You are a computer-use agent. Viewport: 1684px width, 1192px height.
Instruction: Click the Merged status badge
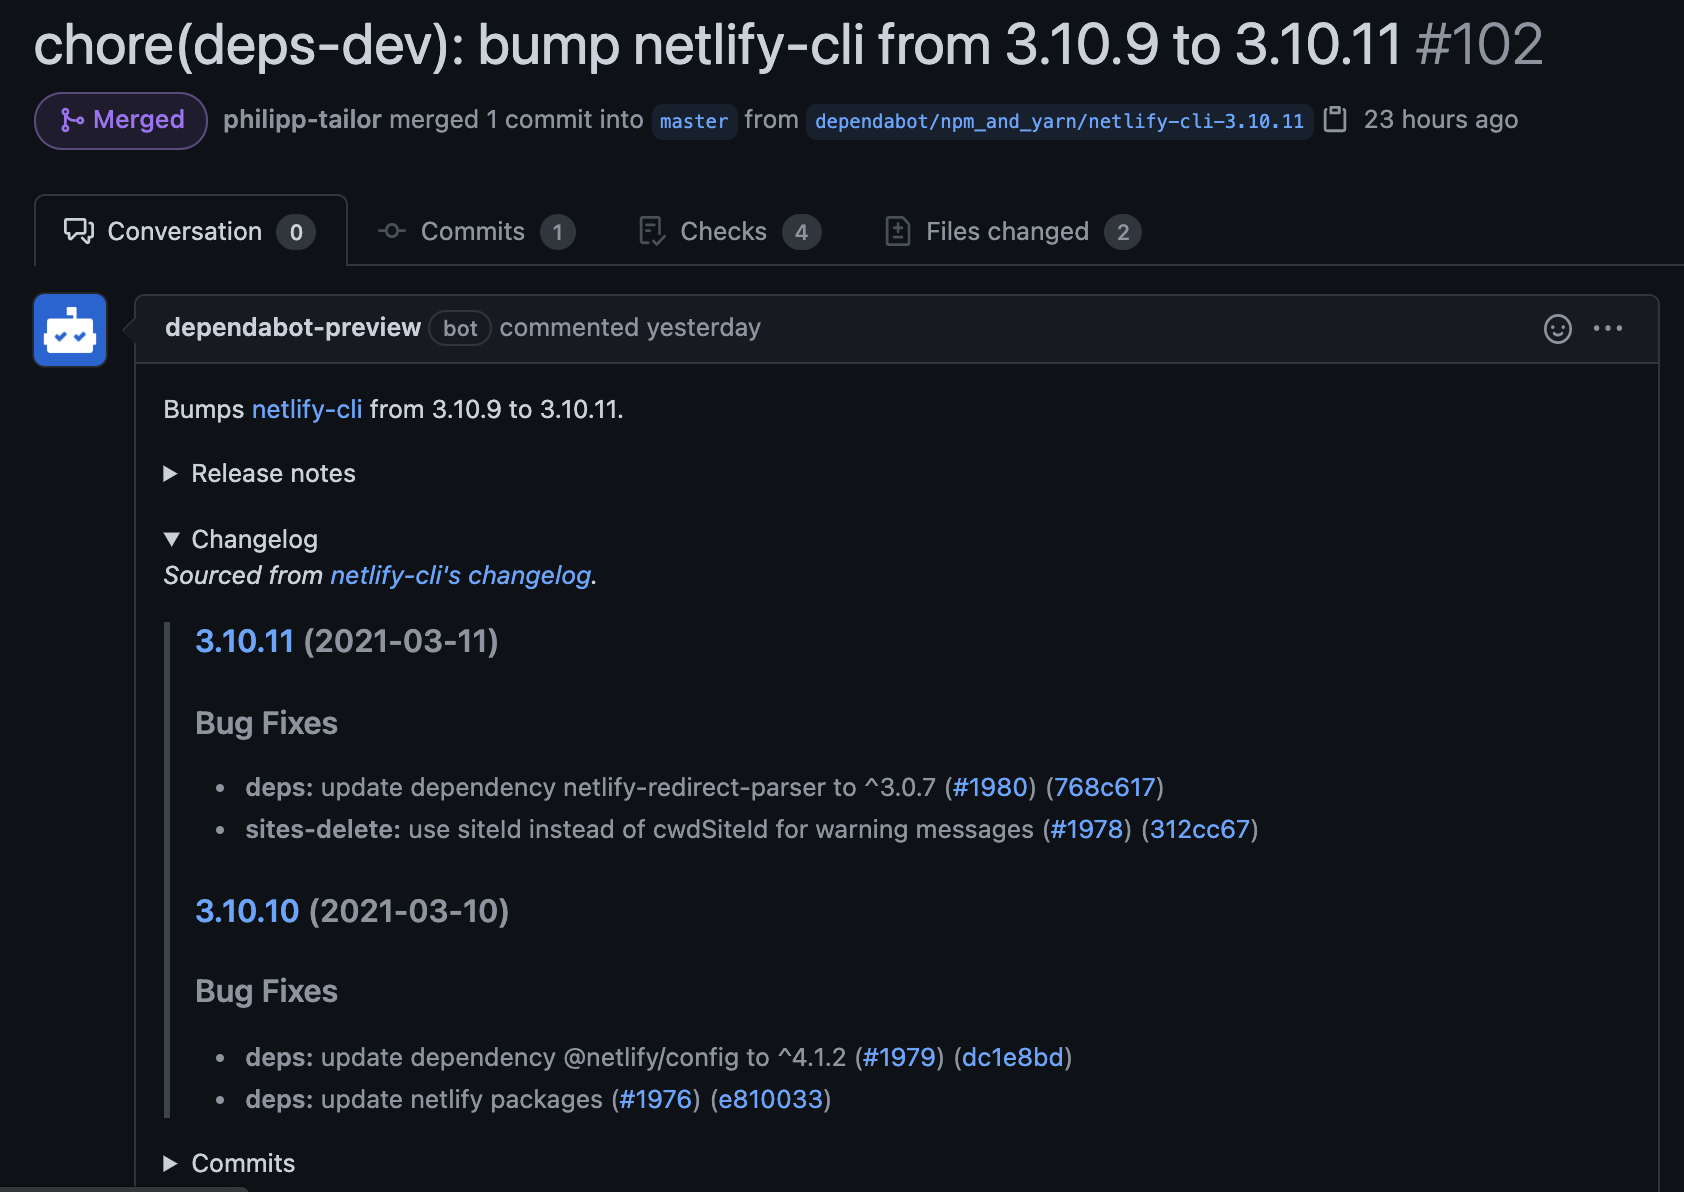point(121,121)
